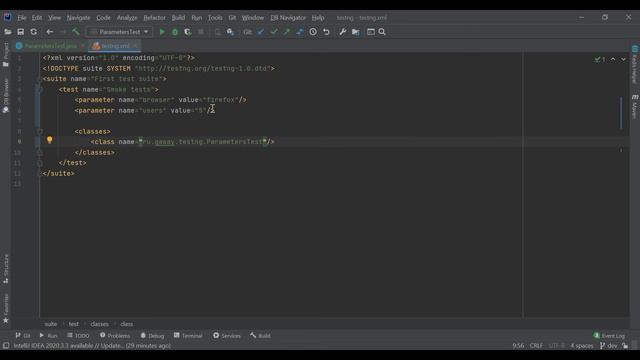The width and height of the screenshot is (640, 360).
Task: Click the Reload from disk icon
Action: (x=33, y=32)
